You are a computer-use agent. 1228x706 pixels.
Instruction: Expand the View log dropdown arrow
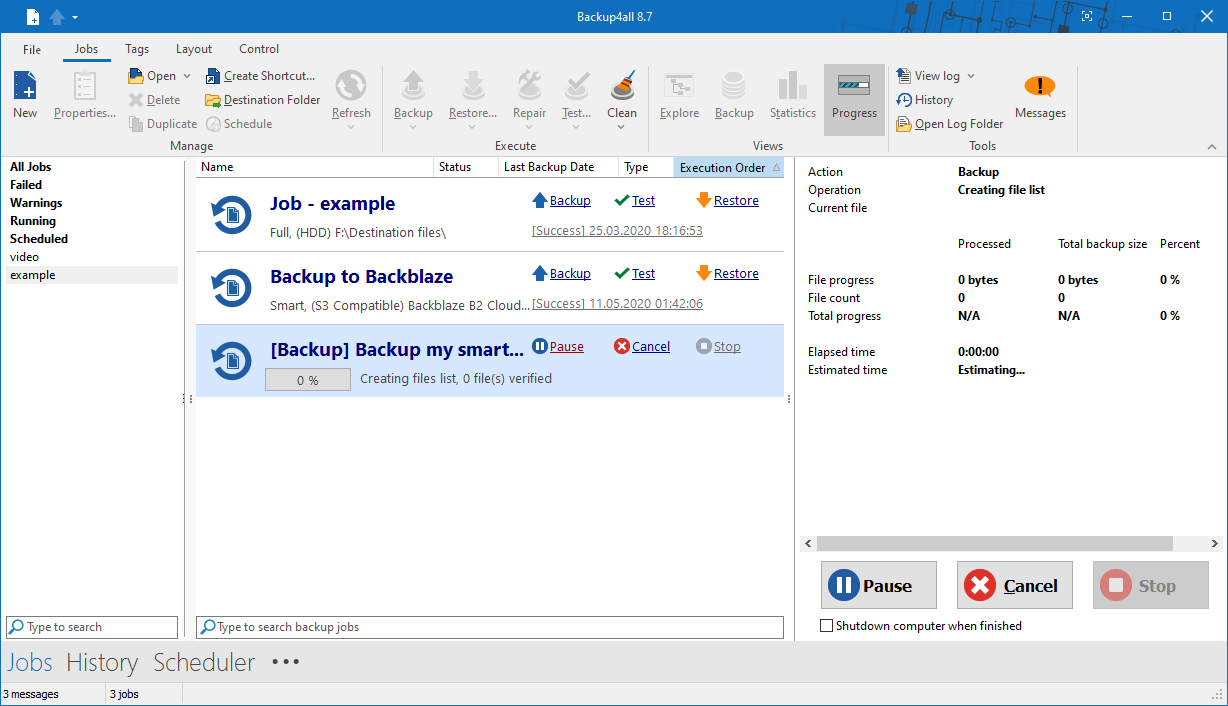[971, 76]
